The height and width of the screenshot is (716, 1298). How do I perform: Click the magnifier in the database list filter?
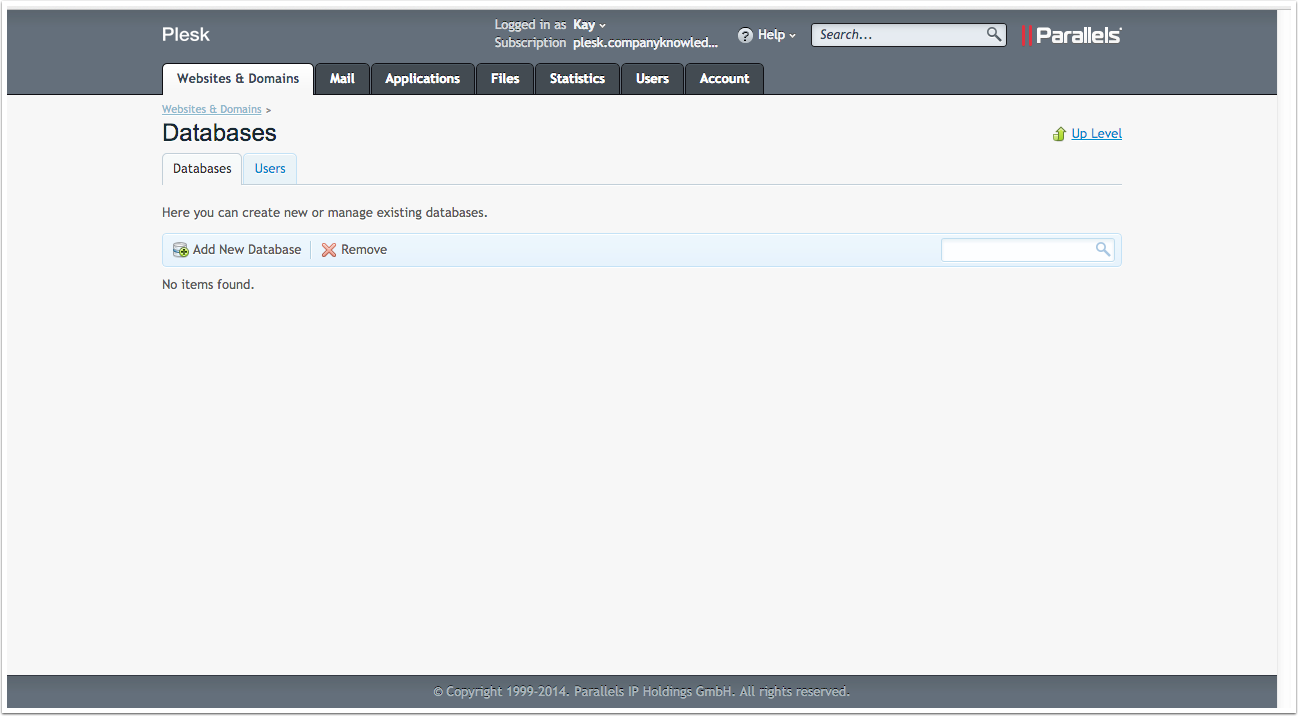click(1103, 249)
